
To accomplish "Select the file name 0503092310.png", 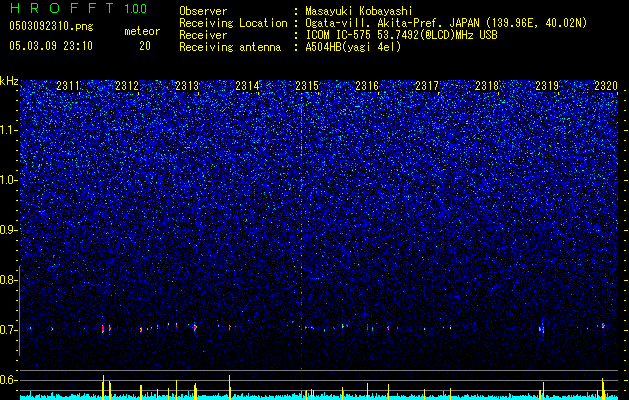I will tap(51, 27).
